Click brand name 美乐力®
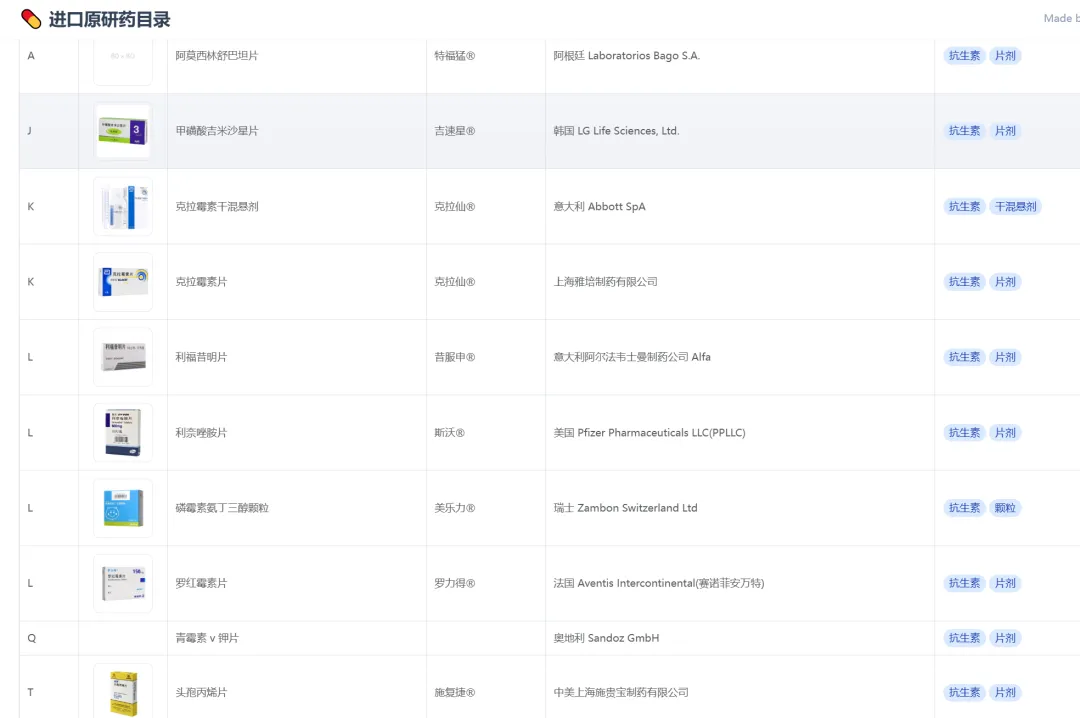 click(455, 508)
